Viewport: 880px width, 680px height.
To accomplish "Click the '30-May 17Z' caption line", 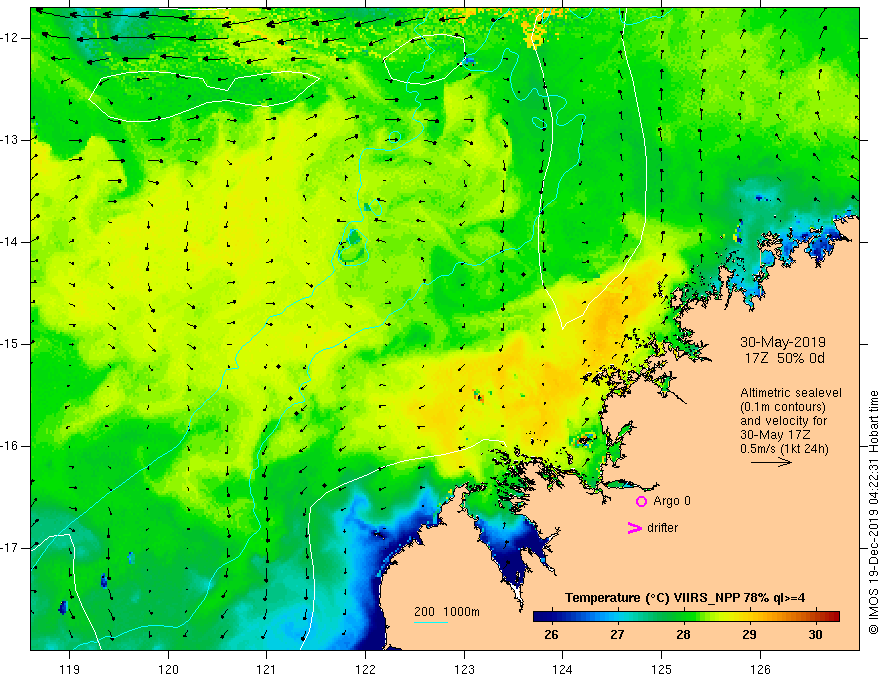I will 774,435.
